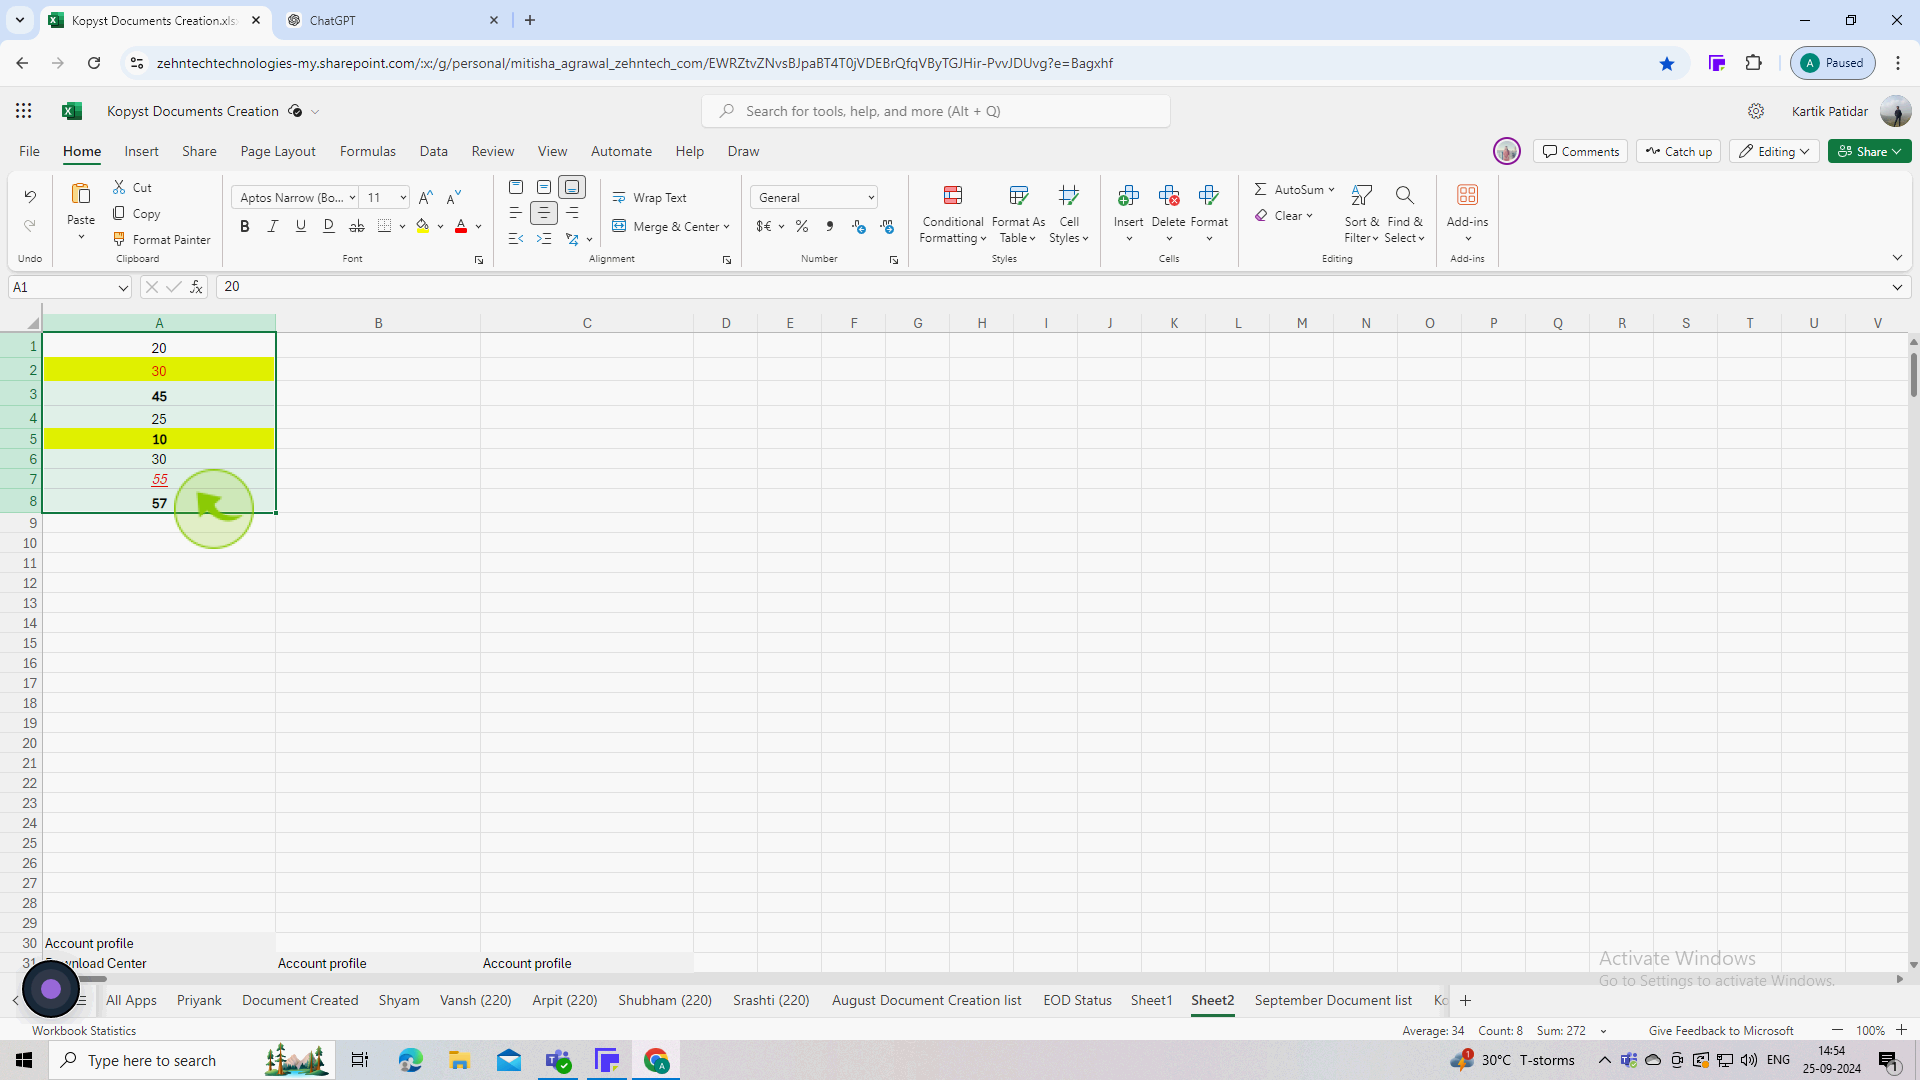Open the settings gear icon
The height and width of the screenshot is (1080, 1920).
click(1756, 111)
